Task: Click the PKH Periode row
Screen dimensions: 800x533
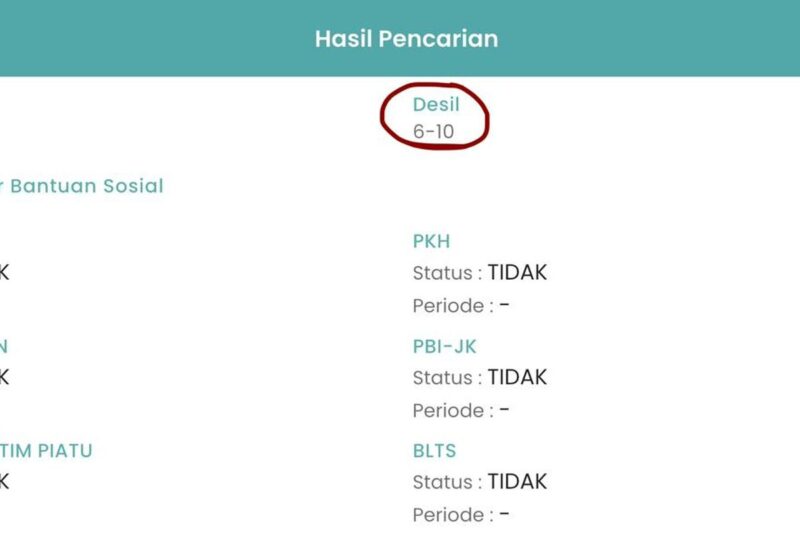Action: 461,306
